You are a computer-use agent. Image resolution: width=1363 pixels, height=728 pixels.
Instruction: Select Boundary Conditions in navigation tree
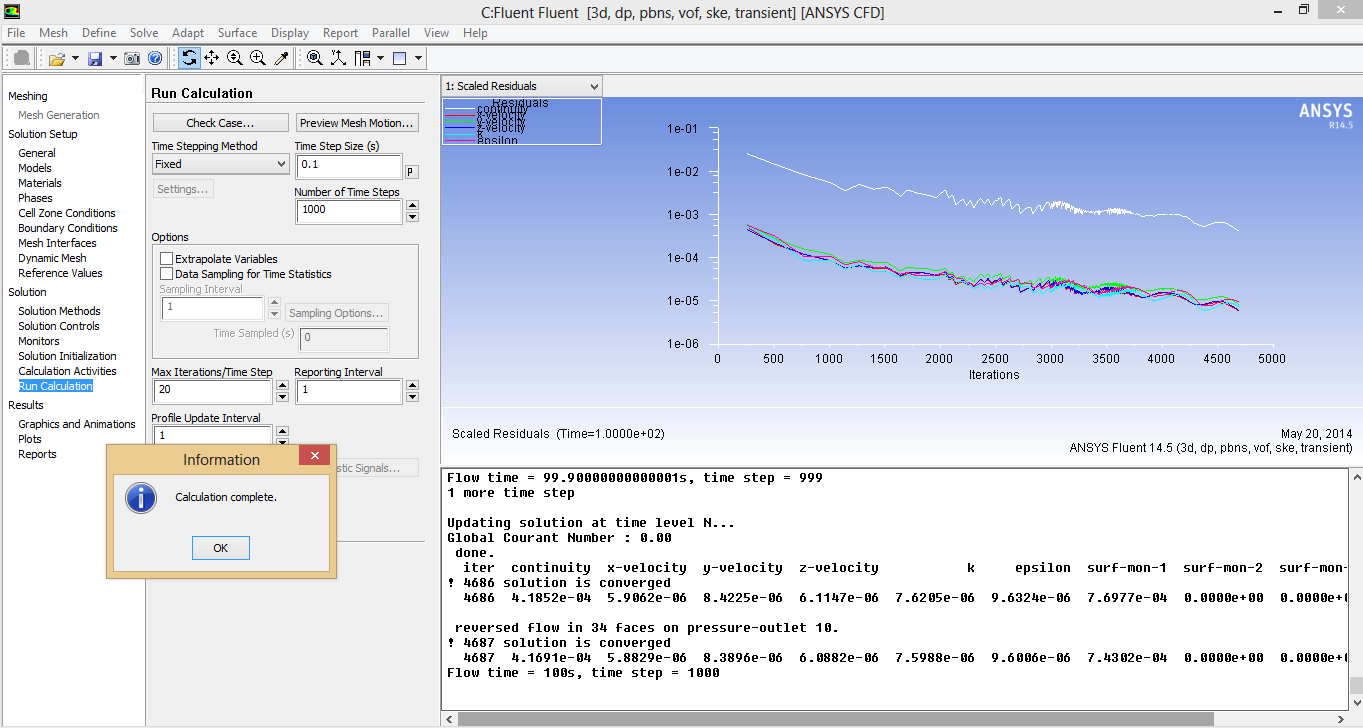click(68, 228)
